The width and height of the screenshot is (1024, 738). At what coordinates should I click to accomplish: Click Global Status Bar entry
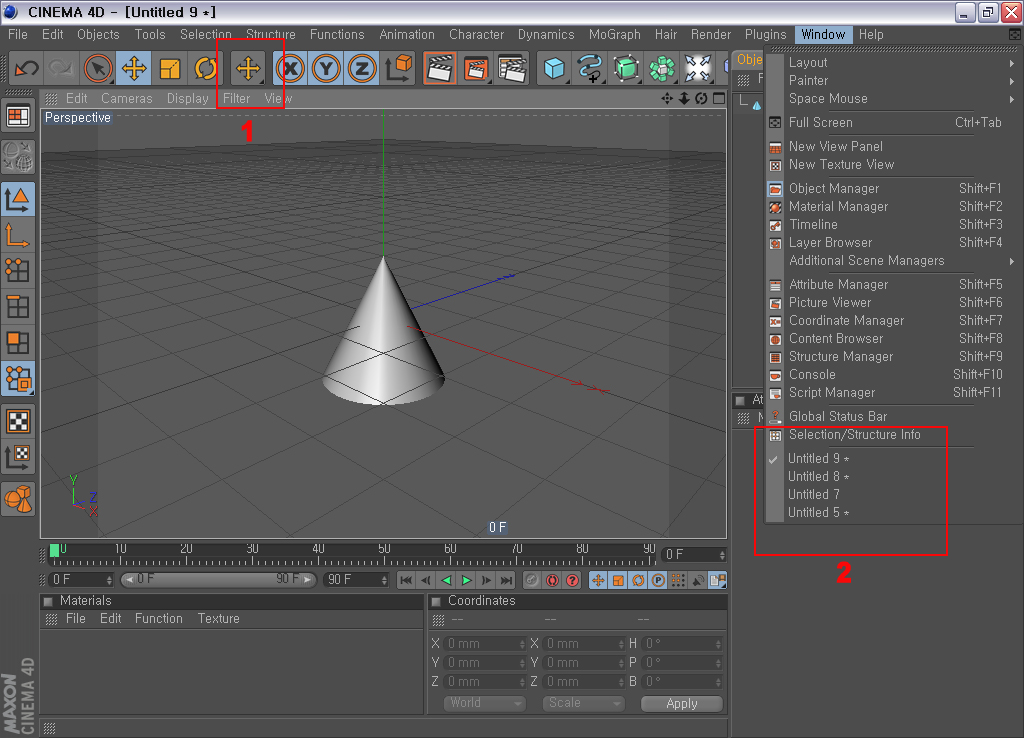[893, 417]
